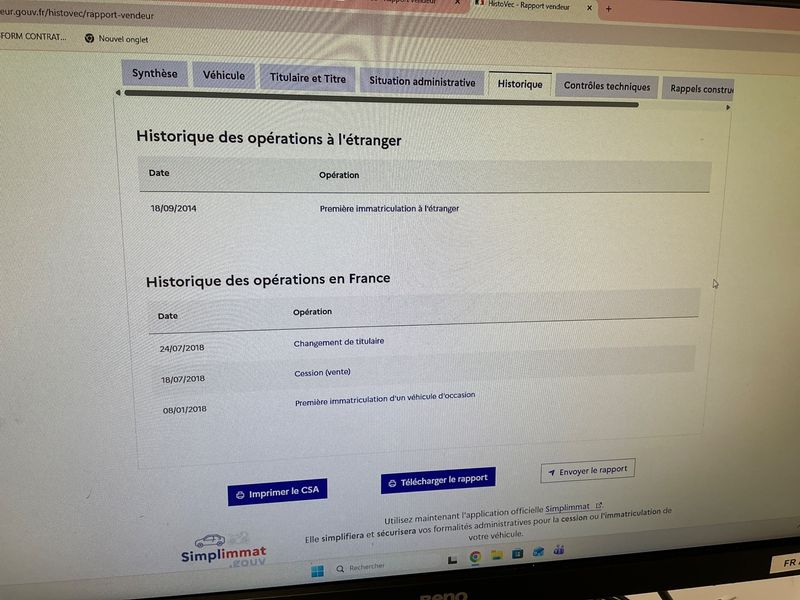Click the Date column header of the foreign operations table
Screen dimensions: 800x600
tap(159, 173)
